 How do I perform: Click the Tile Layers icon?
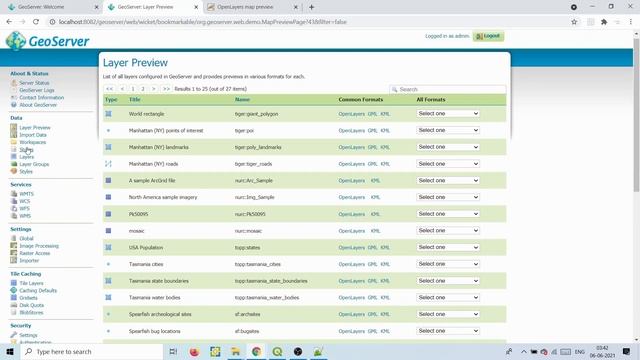click(14, 283)
